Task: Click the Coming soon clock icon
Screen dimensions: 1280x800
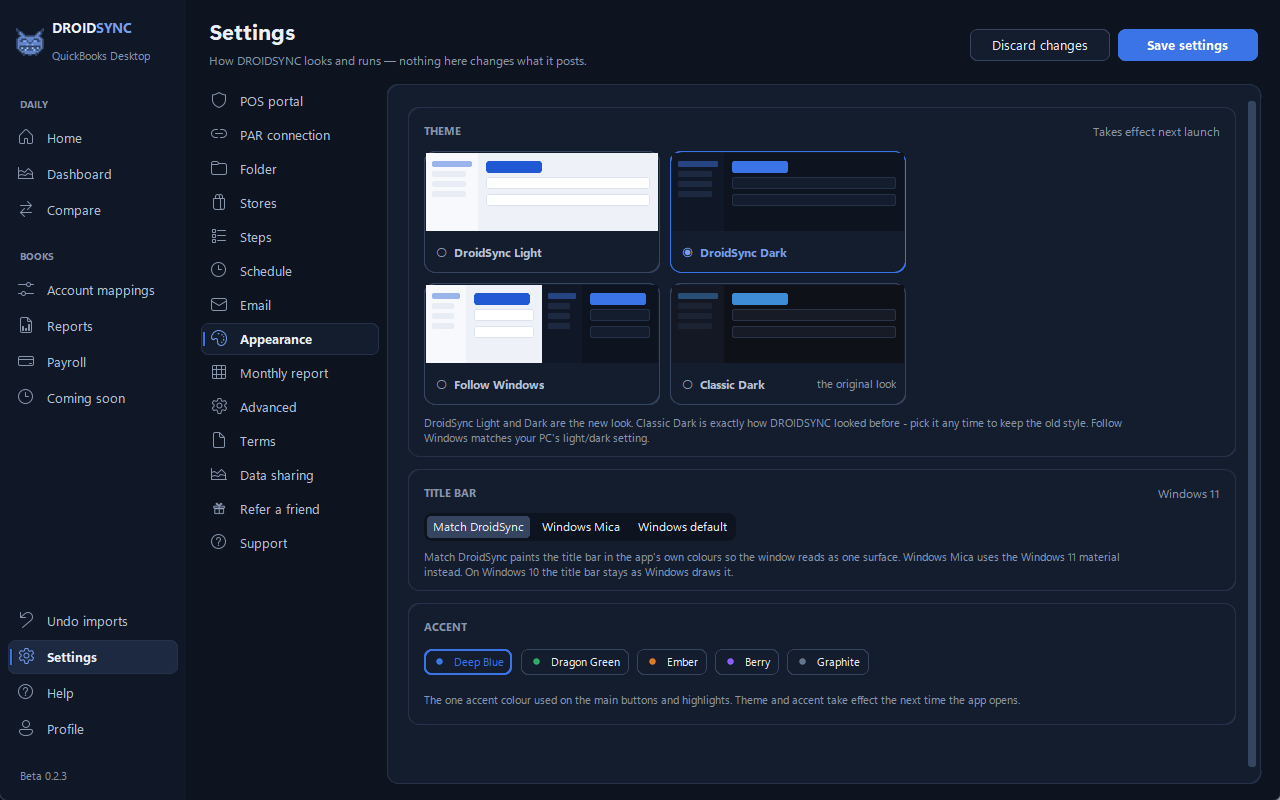Action: (27, 398)
